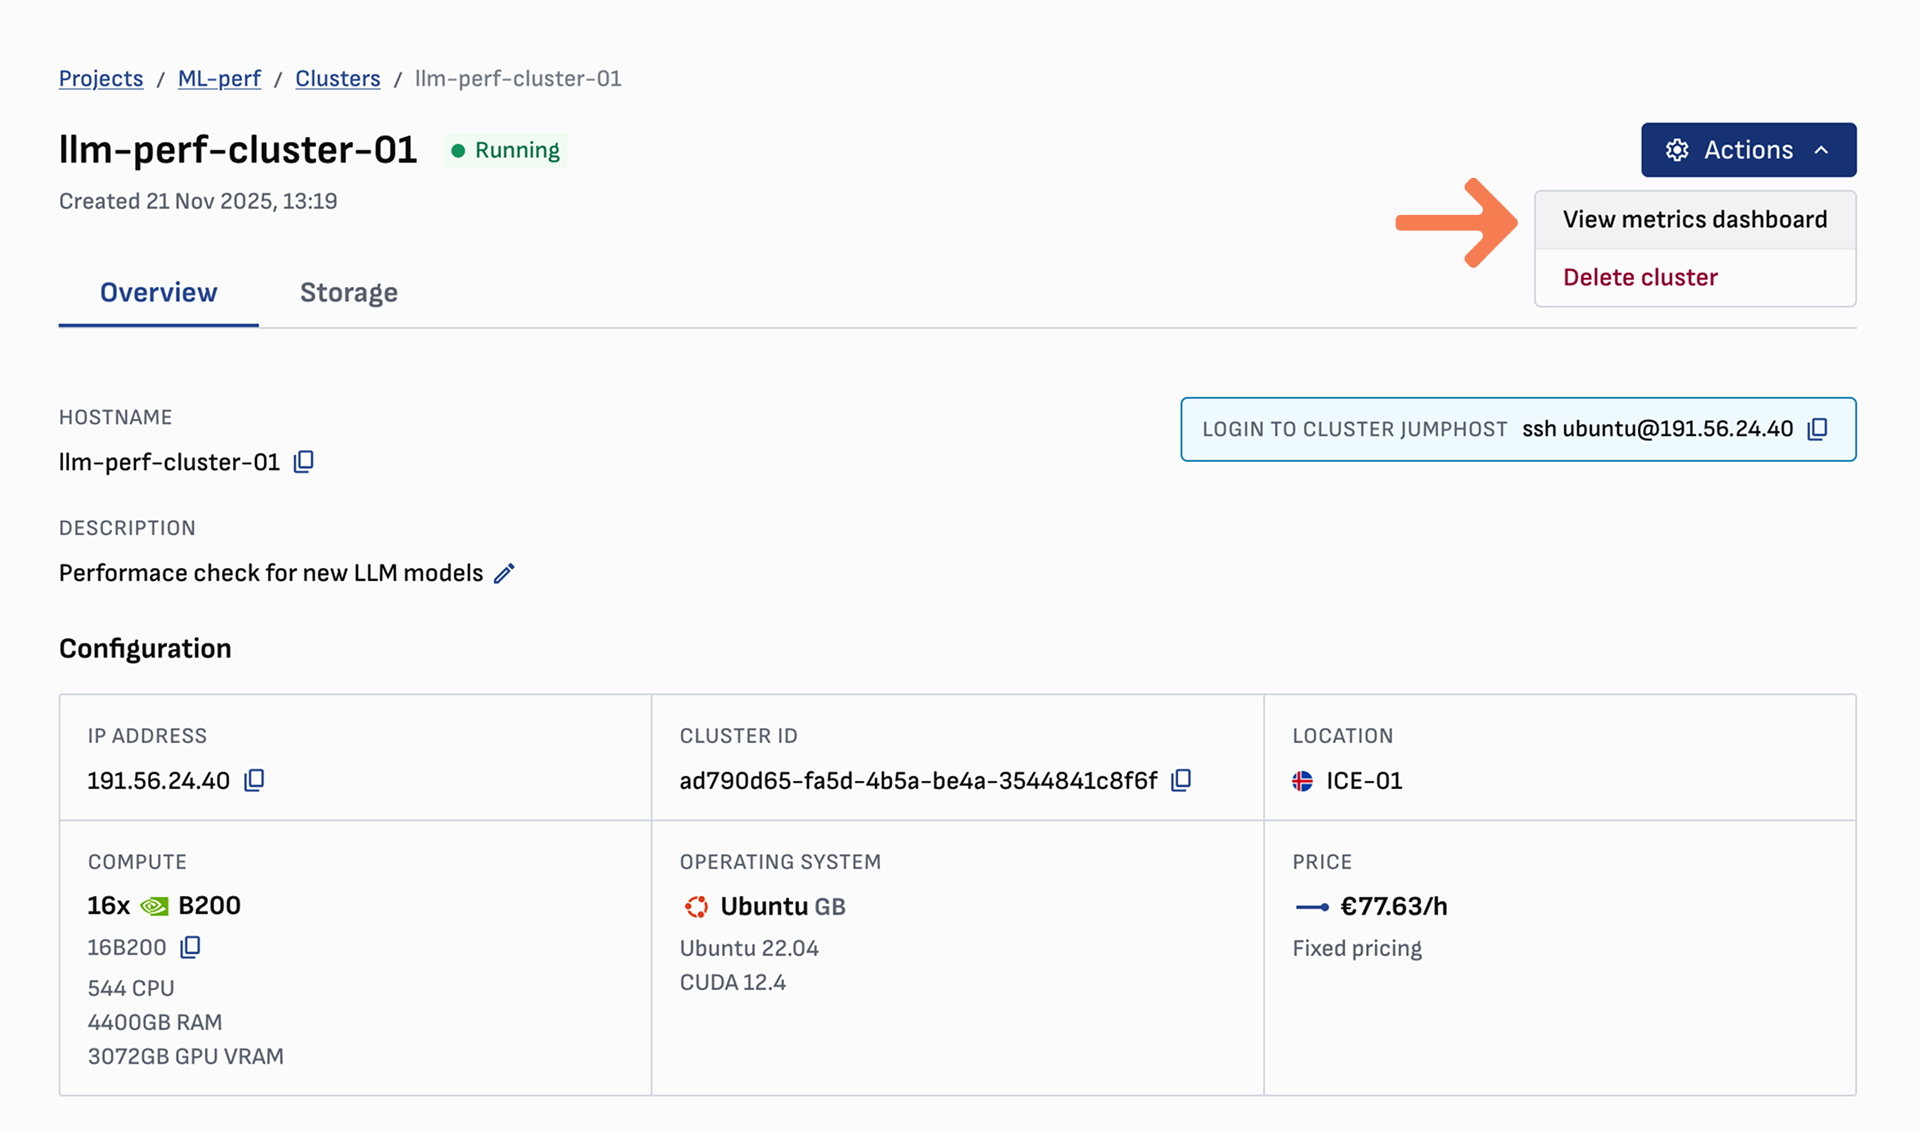Click the Iceland flag location icon

pos(1302,781)
